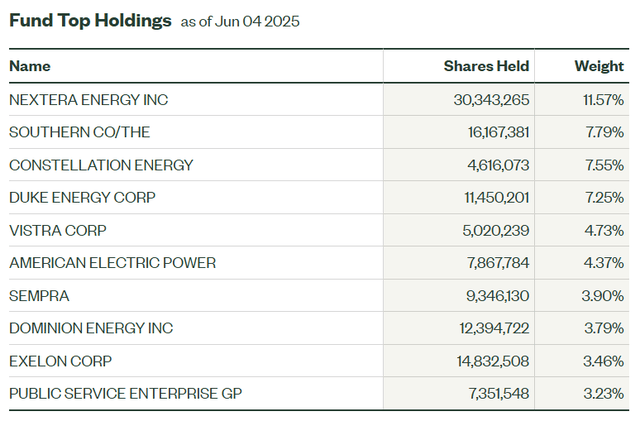This screenshot has width=640, height=421.
Task: Click the Name column header
Action: [x=29, y=66]
